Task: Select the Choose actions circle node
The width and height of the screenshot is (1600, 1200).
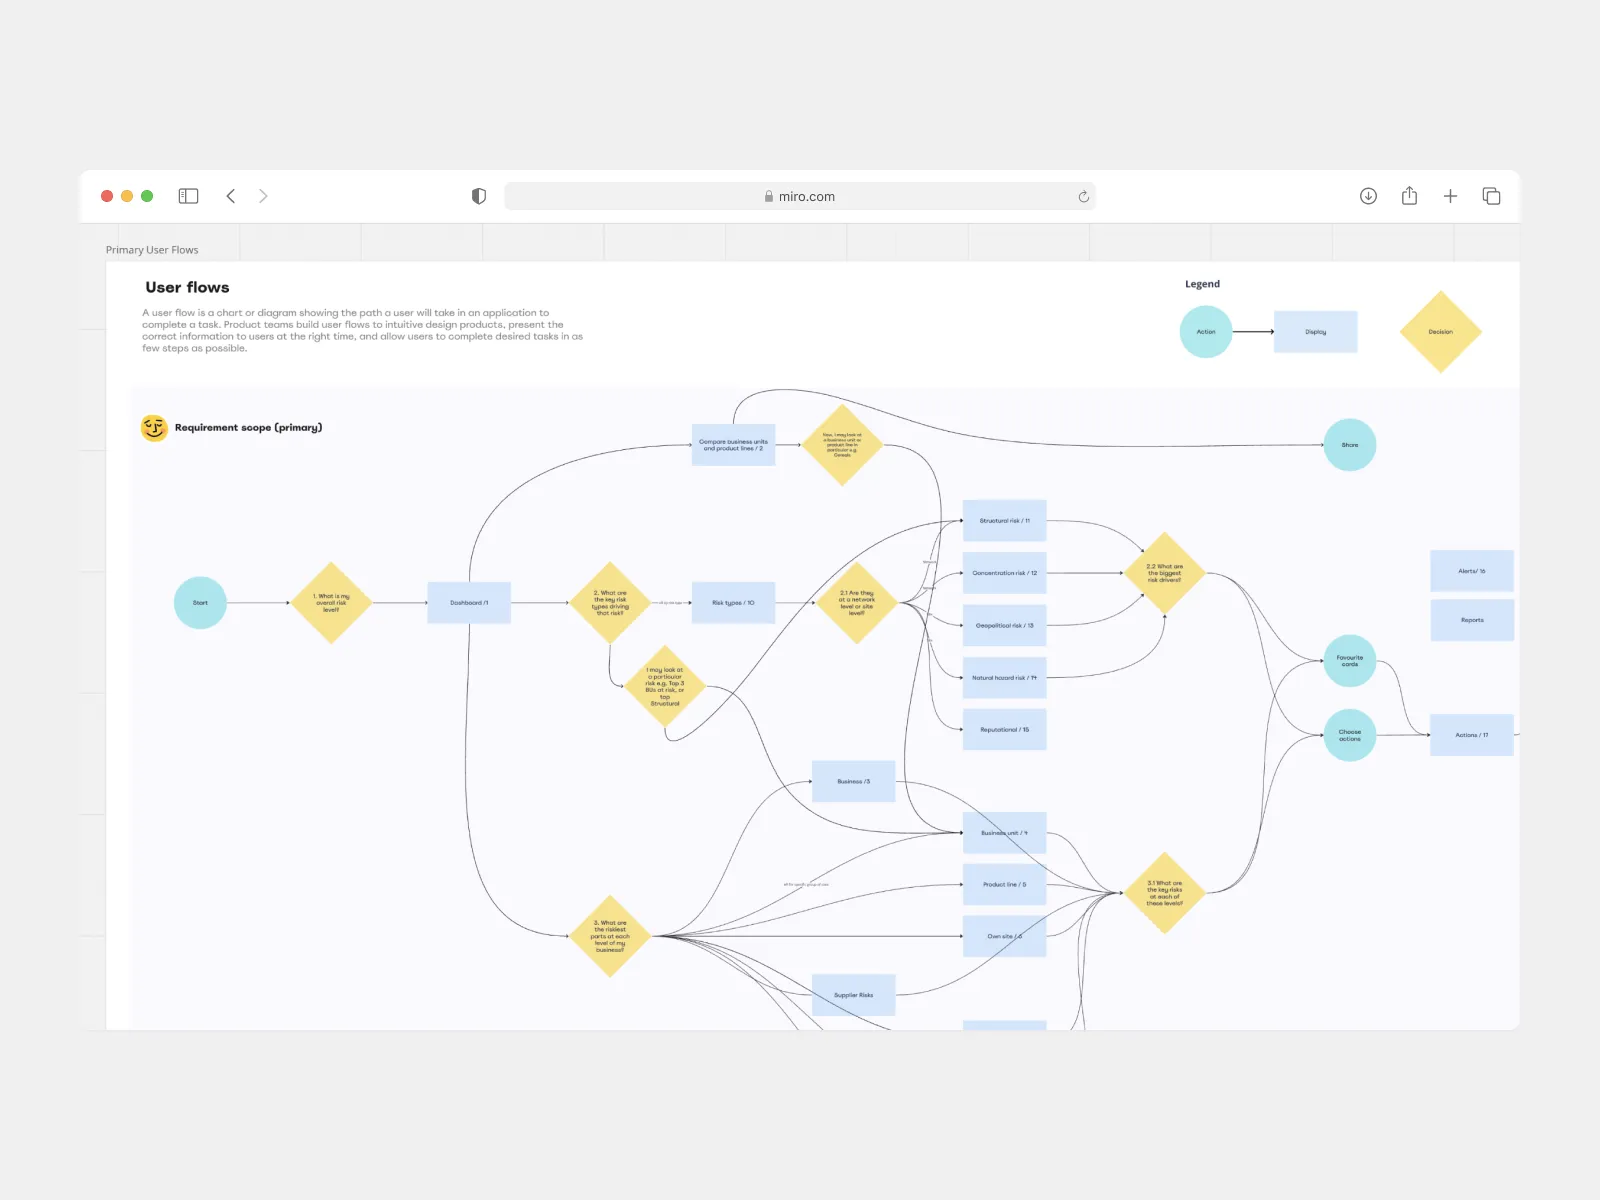Action: click(x=1349, y=735)
